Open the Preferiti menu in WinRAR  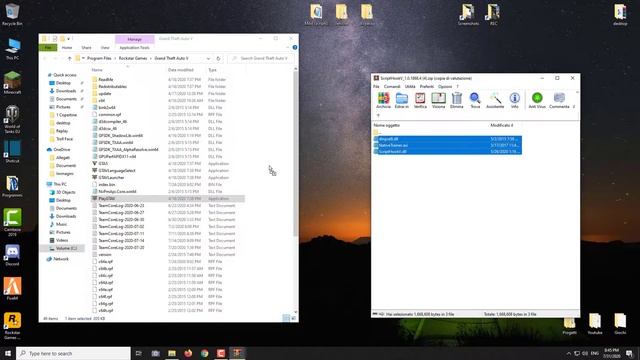pos(427,87)
